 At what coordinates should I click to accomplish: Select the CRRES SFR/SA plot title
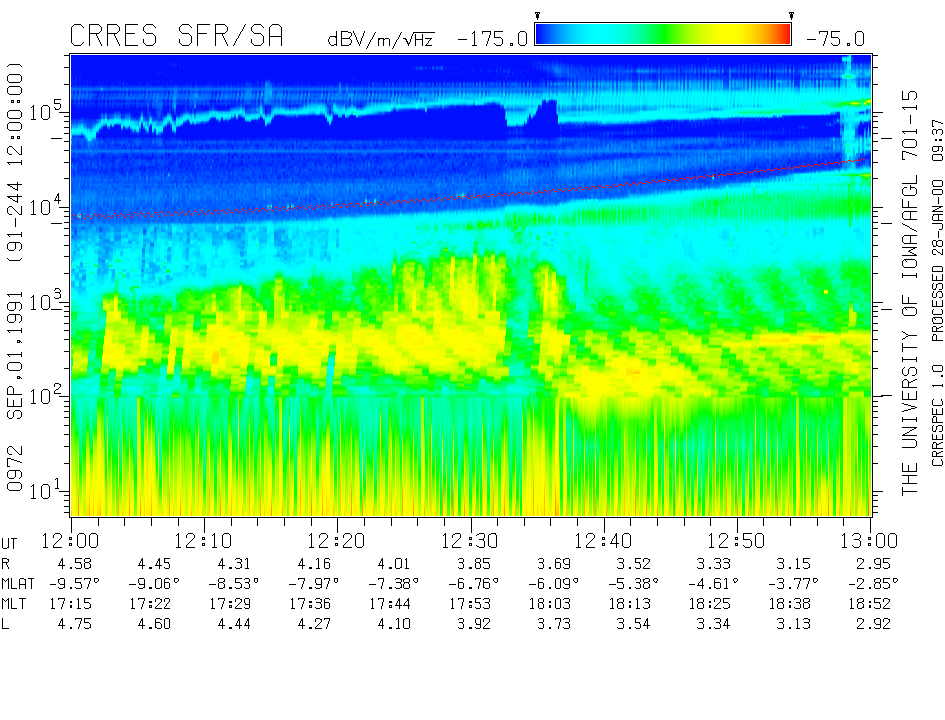pyautogui.click(x=176, y=37)
